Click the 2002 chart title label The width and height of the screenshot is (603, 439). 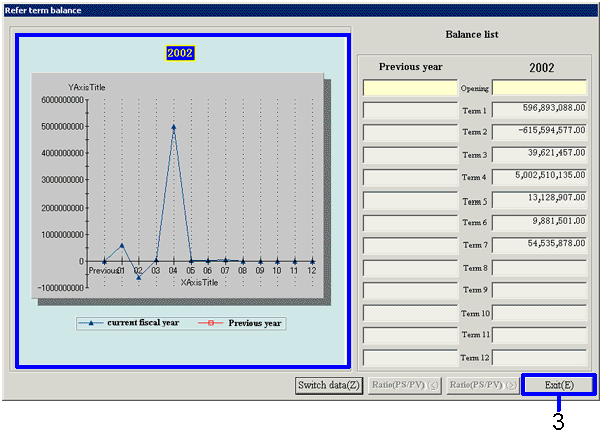[x=181, y=53]
